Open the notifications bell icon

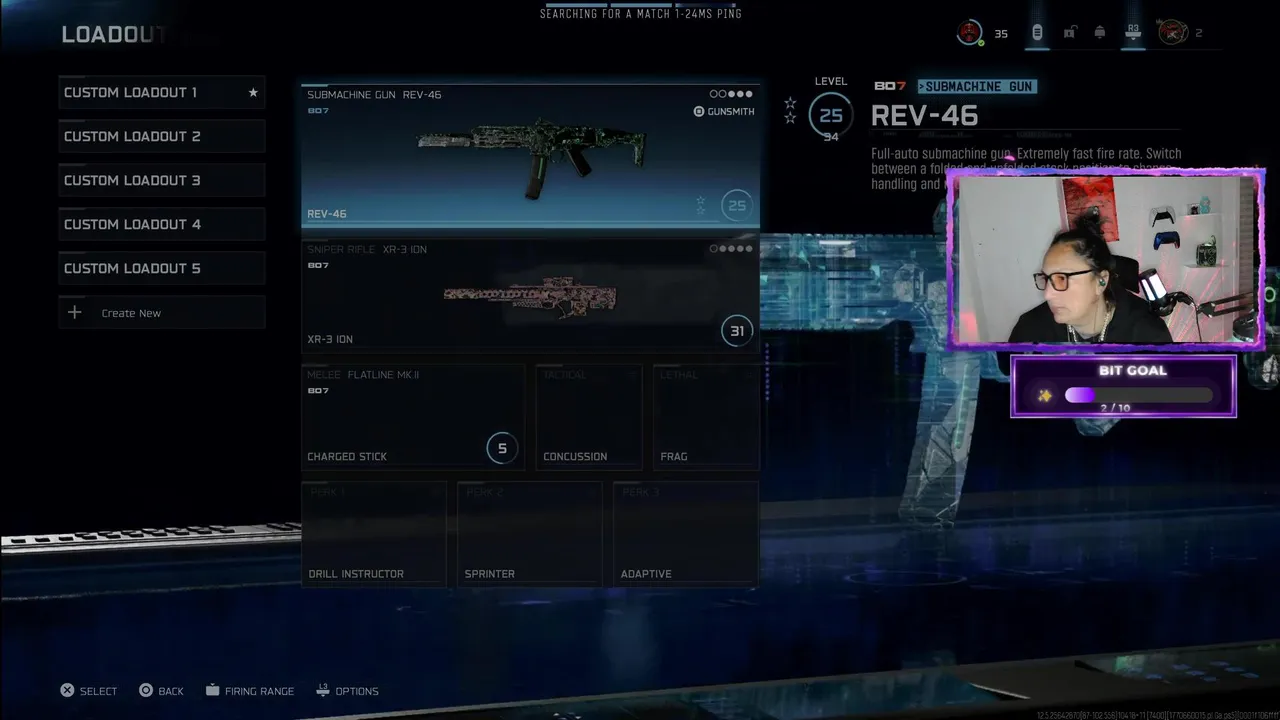[x=1100, y=33]
